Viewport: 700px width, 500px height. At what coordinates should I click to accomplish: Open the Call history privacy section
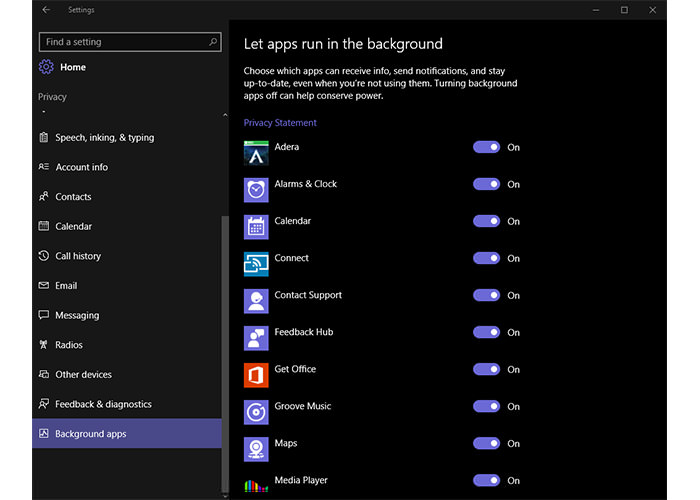[x=78, y=256]
